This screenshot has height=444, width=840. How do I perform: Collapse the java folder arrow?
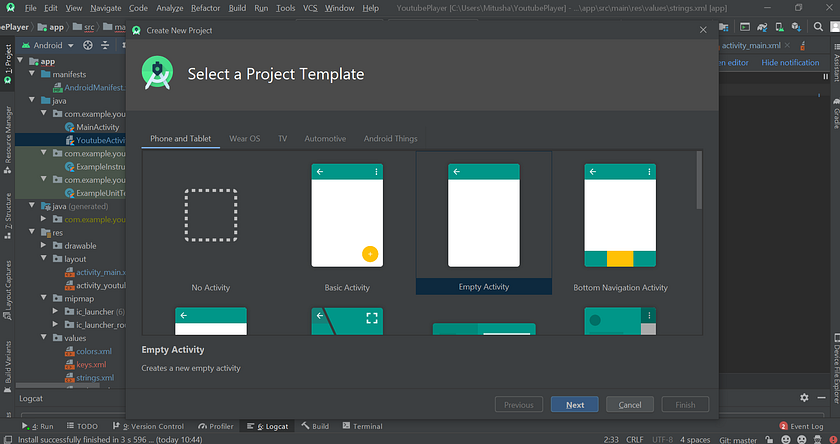pyautogui.click(x=32, y=100)
